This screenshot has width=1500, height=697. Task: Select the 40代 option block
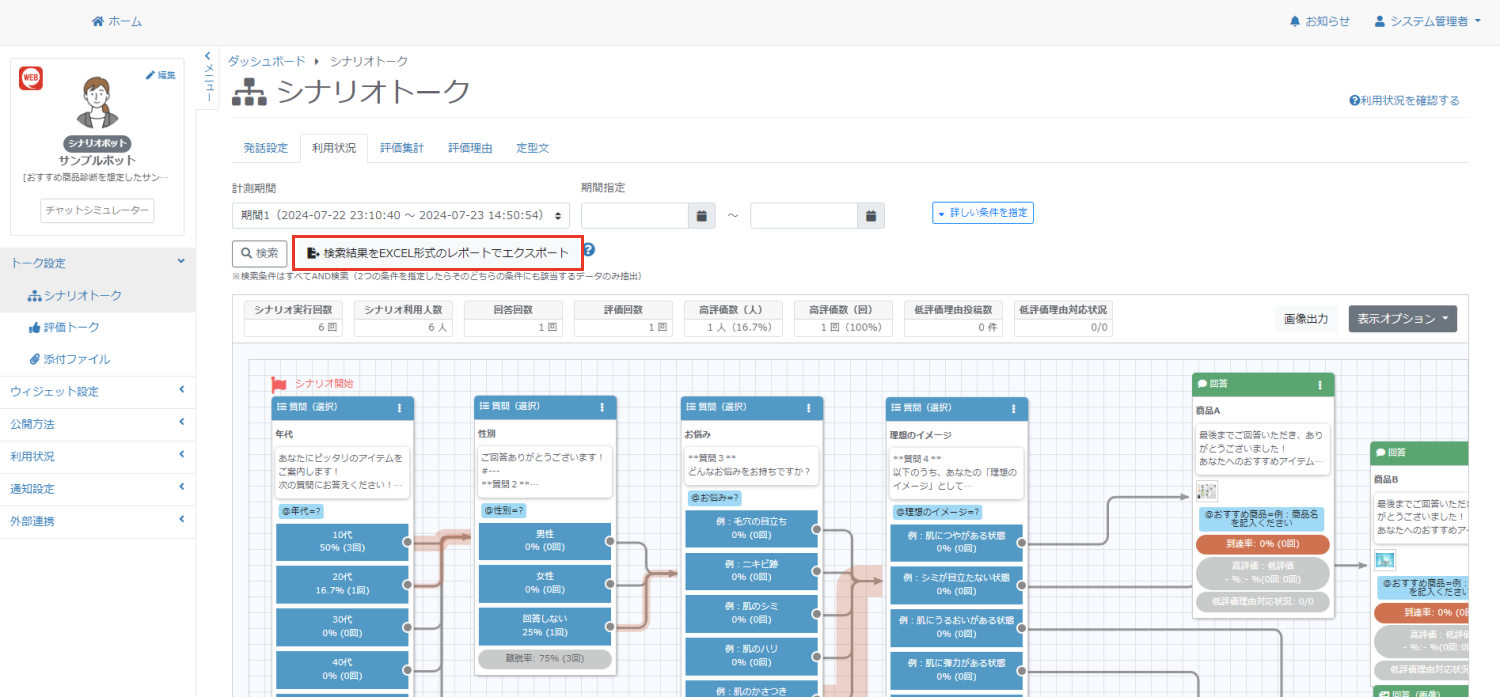pos(342,669)
